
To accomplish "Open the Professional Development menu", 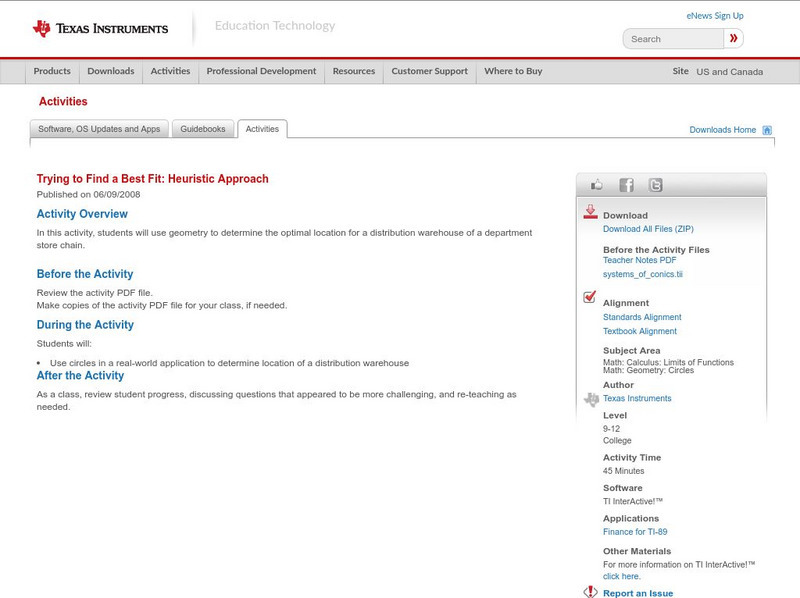I will (x=261, y=71).
